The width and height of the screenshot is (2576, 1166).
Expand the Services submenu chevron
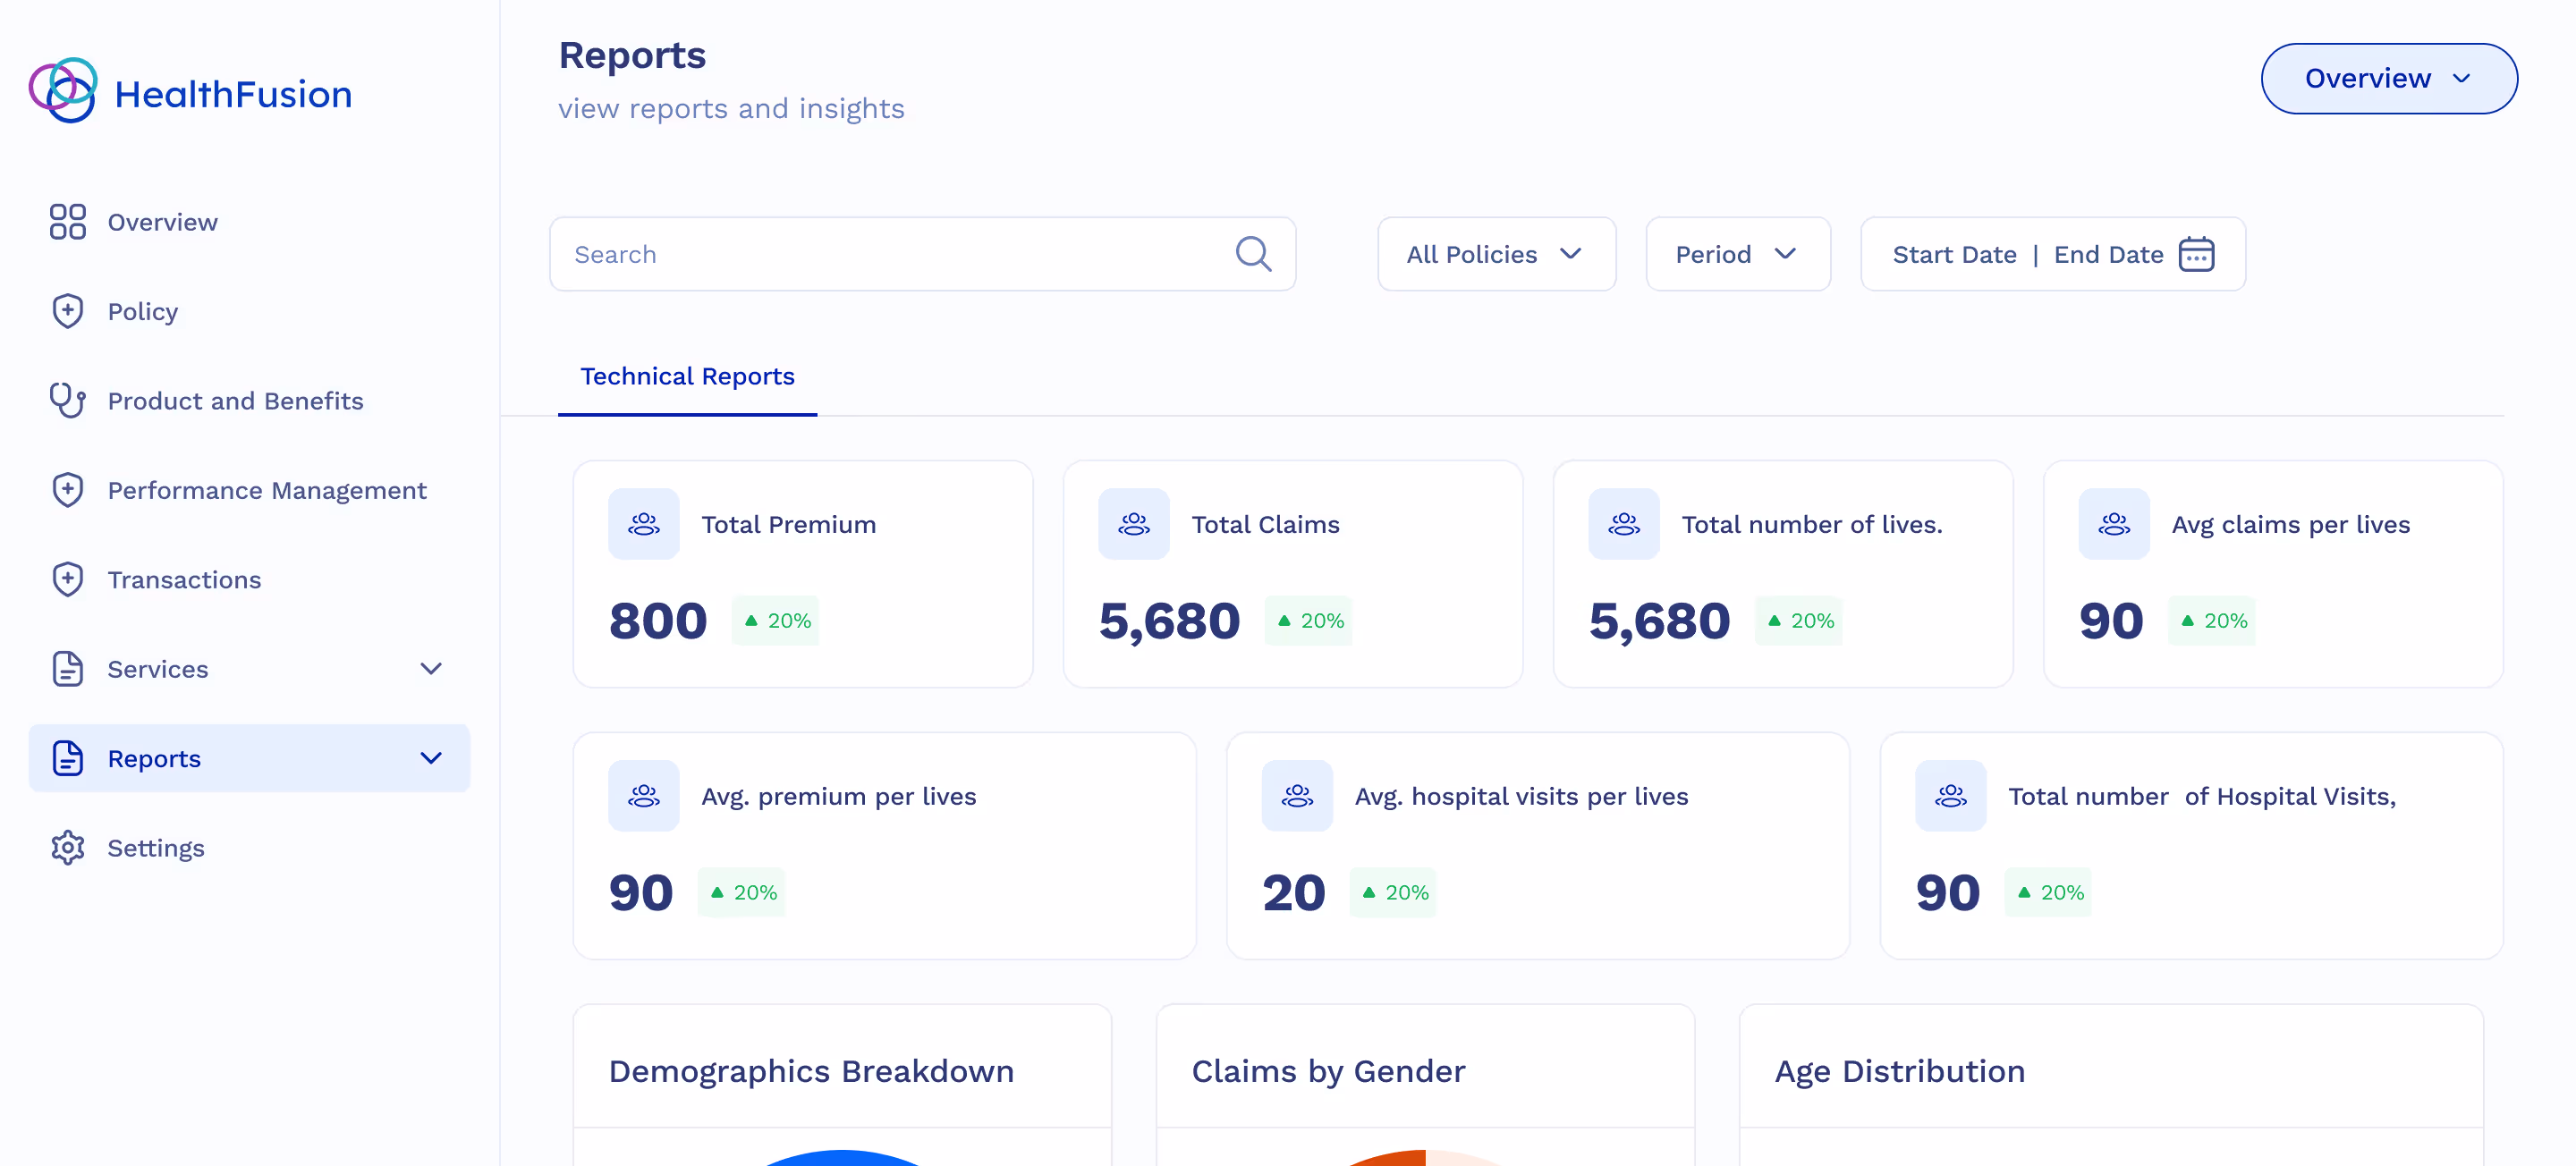tap(431, 668)
